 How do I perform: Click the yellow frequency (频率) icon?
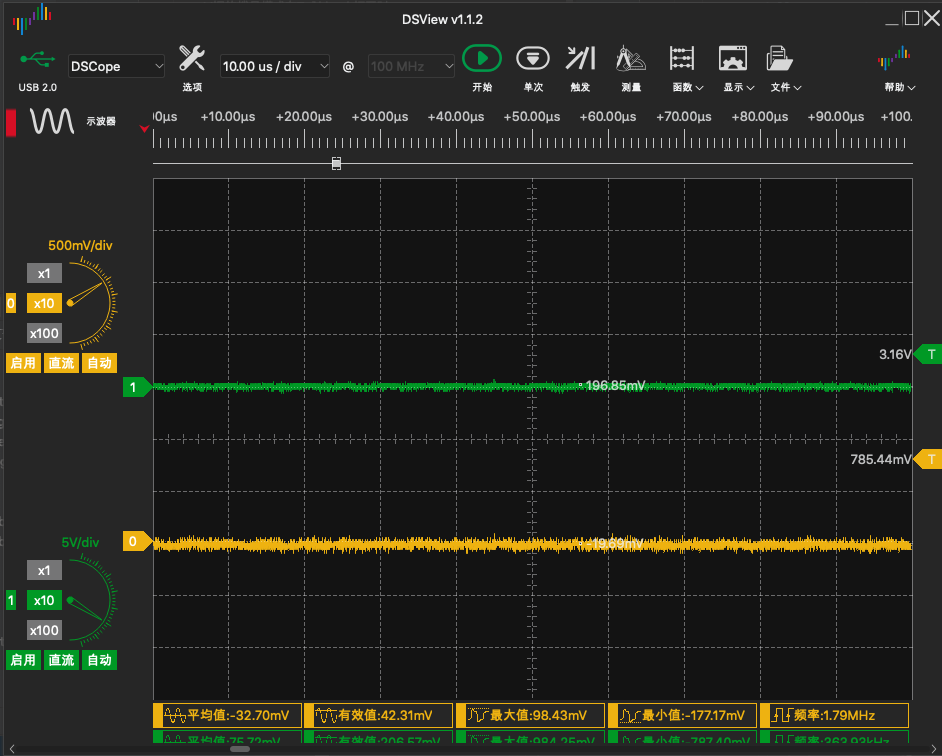(782, 715)
